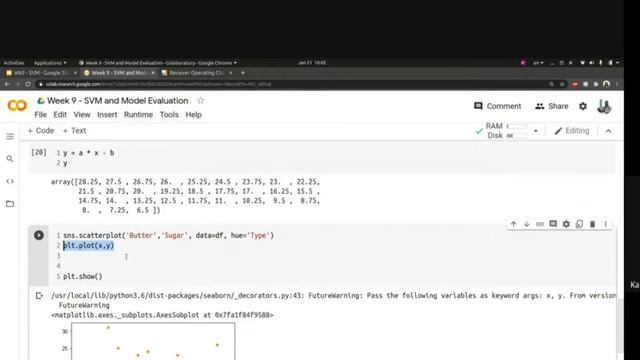
Task: Expand the RAM and Disk runtime dropdown
Action: coord(536,131)
